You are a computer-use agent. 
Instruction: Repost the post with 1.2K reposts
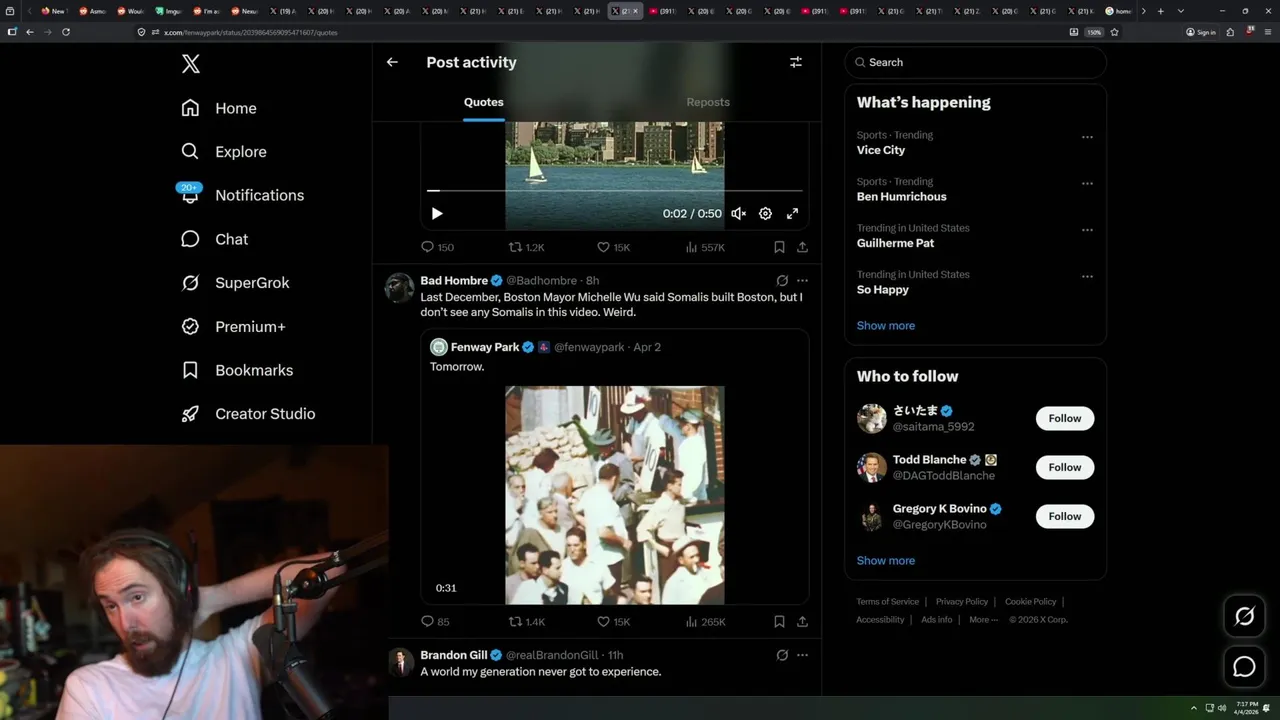click(527, 247)
